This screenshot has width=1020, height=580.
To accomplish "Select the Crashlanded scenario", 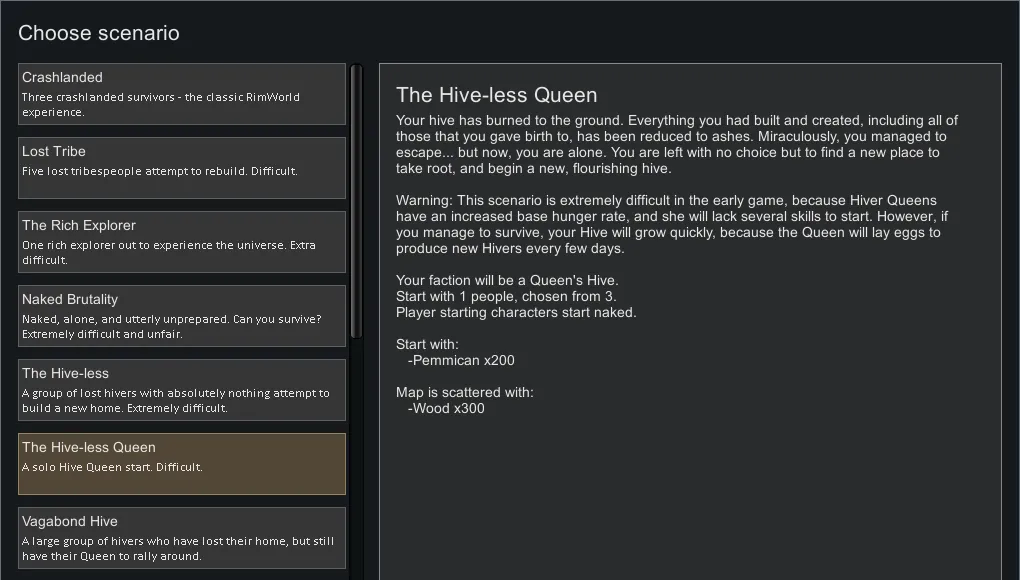I will click(182, 94).
